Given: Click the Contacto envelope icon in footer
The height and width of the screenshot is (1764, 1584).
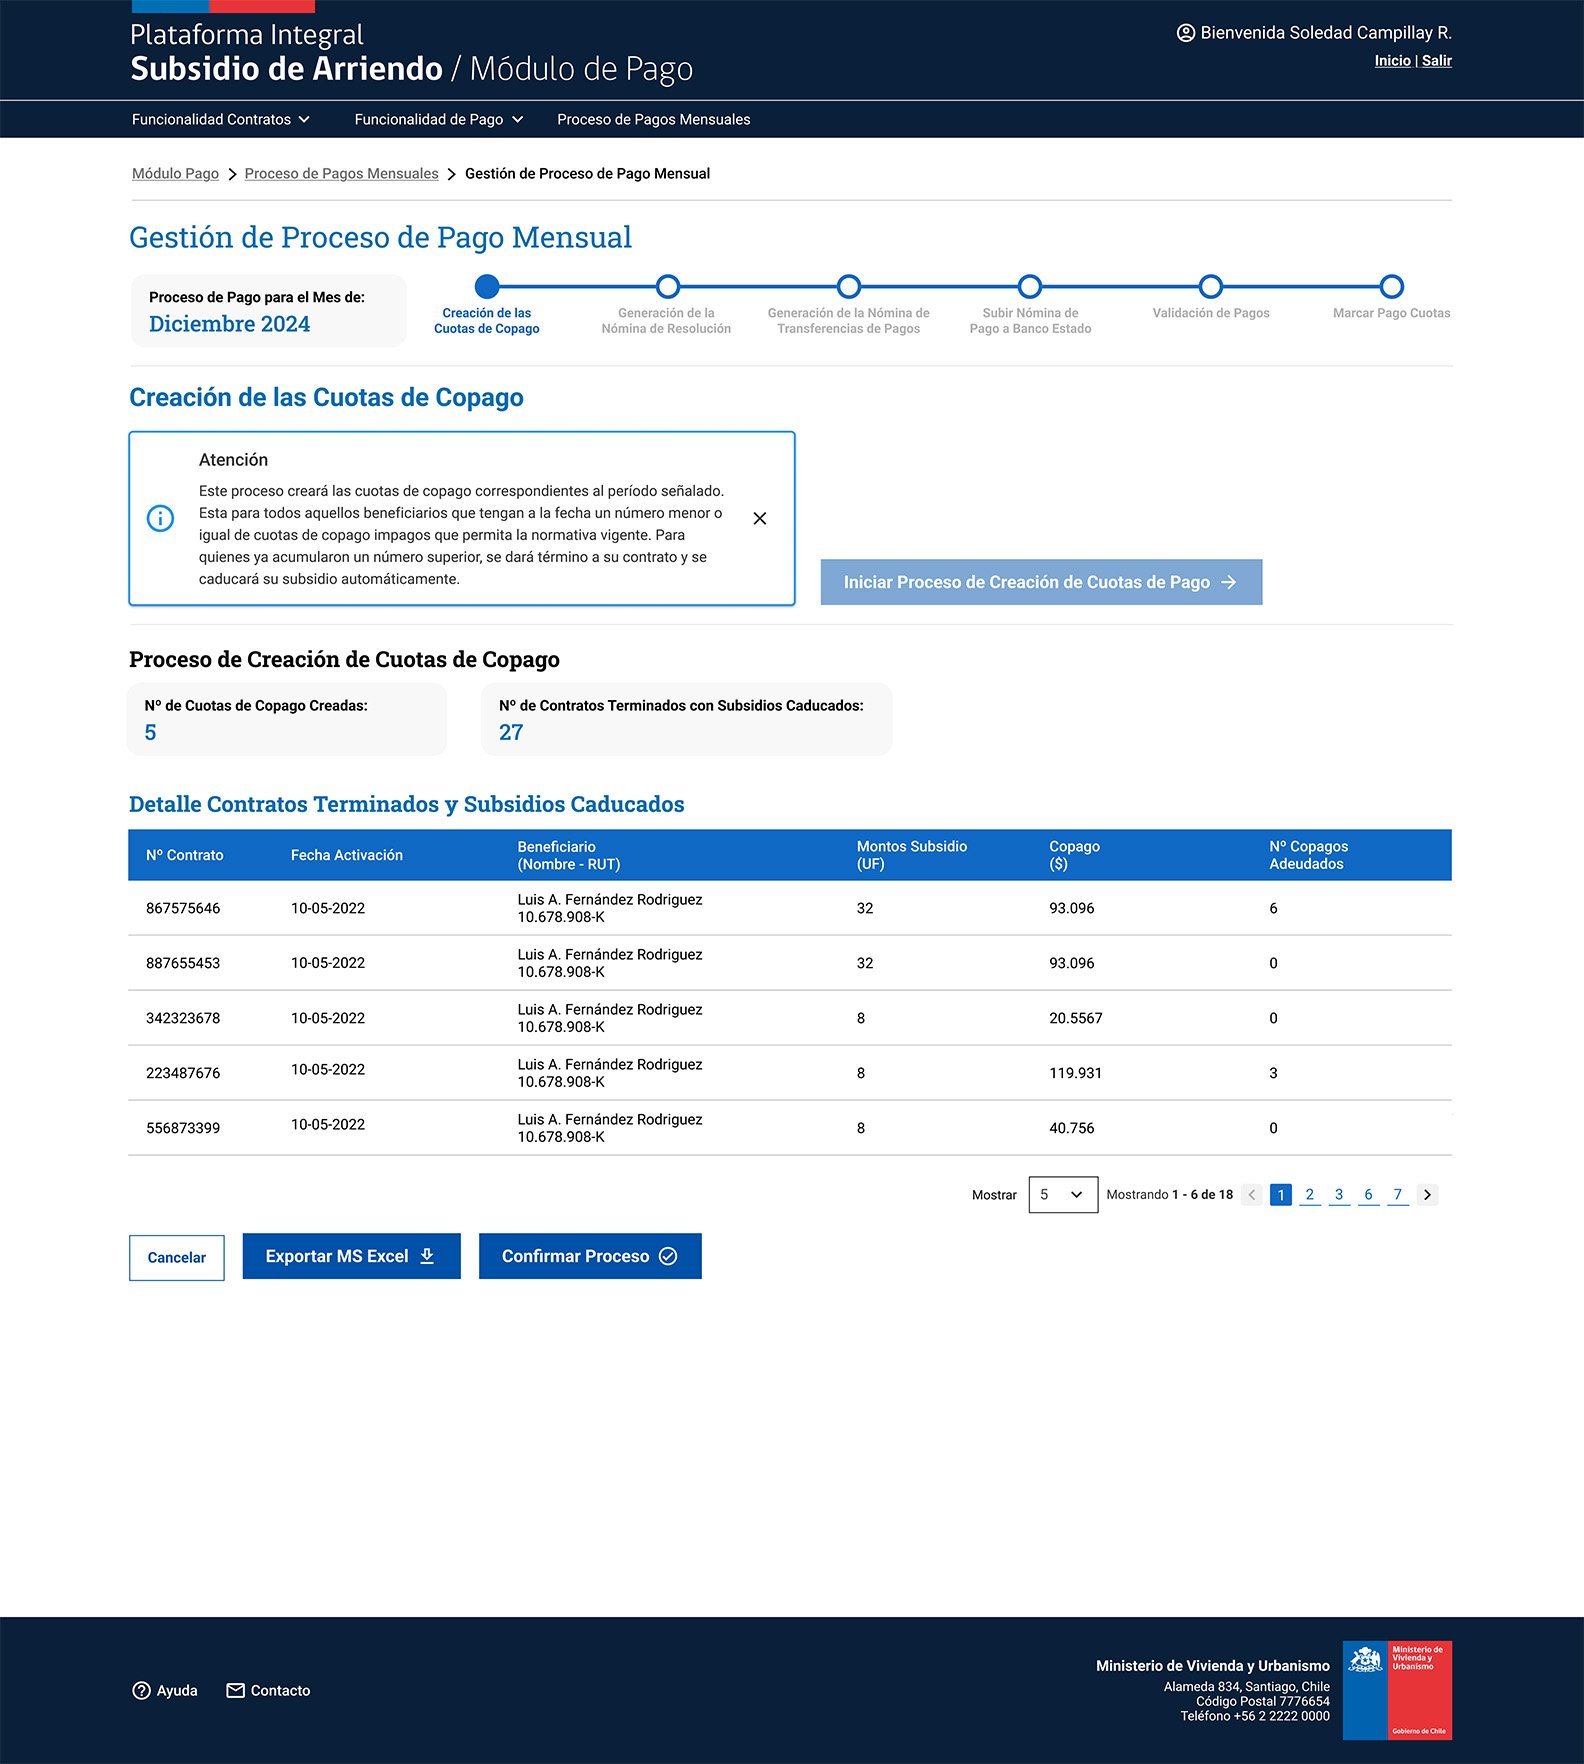Looking at the screenshot, I should coord(235,1691).
